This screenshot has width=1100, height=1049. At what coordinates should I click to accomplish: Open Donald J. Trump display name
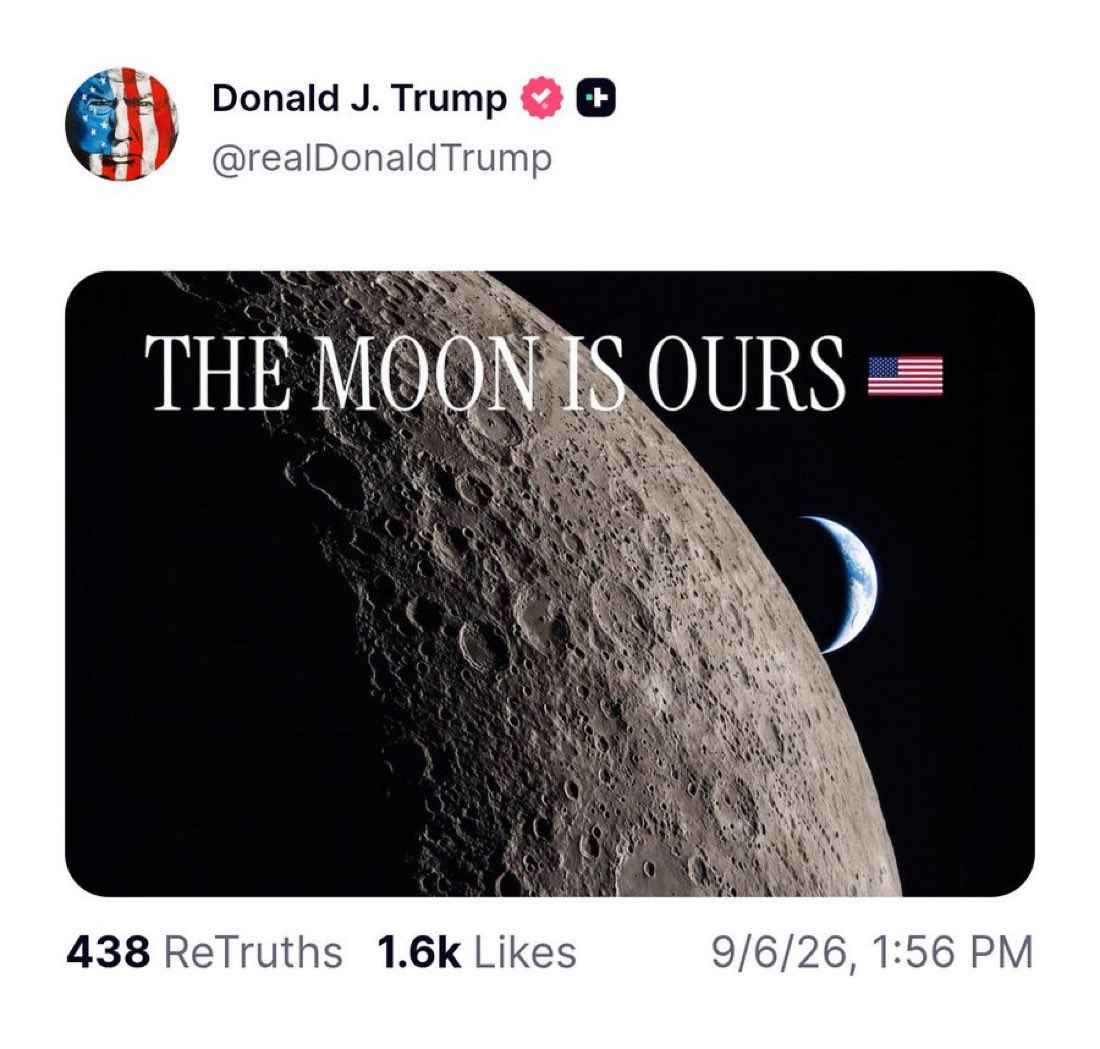coord(359,98)
